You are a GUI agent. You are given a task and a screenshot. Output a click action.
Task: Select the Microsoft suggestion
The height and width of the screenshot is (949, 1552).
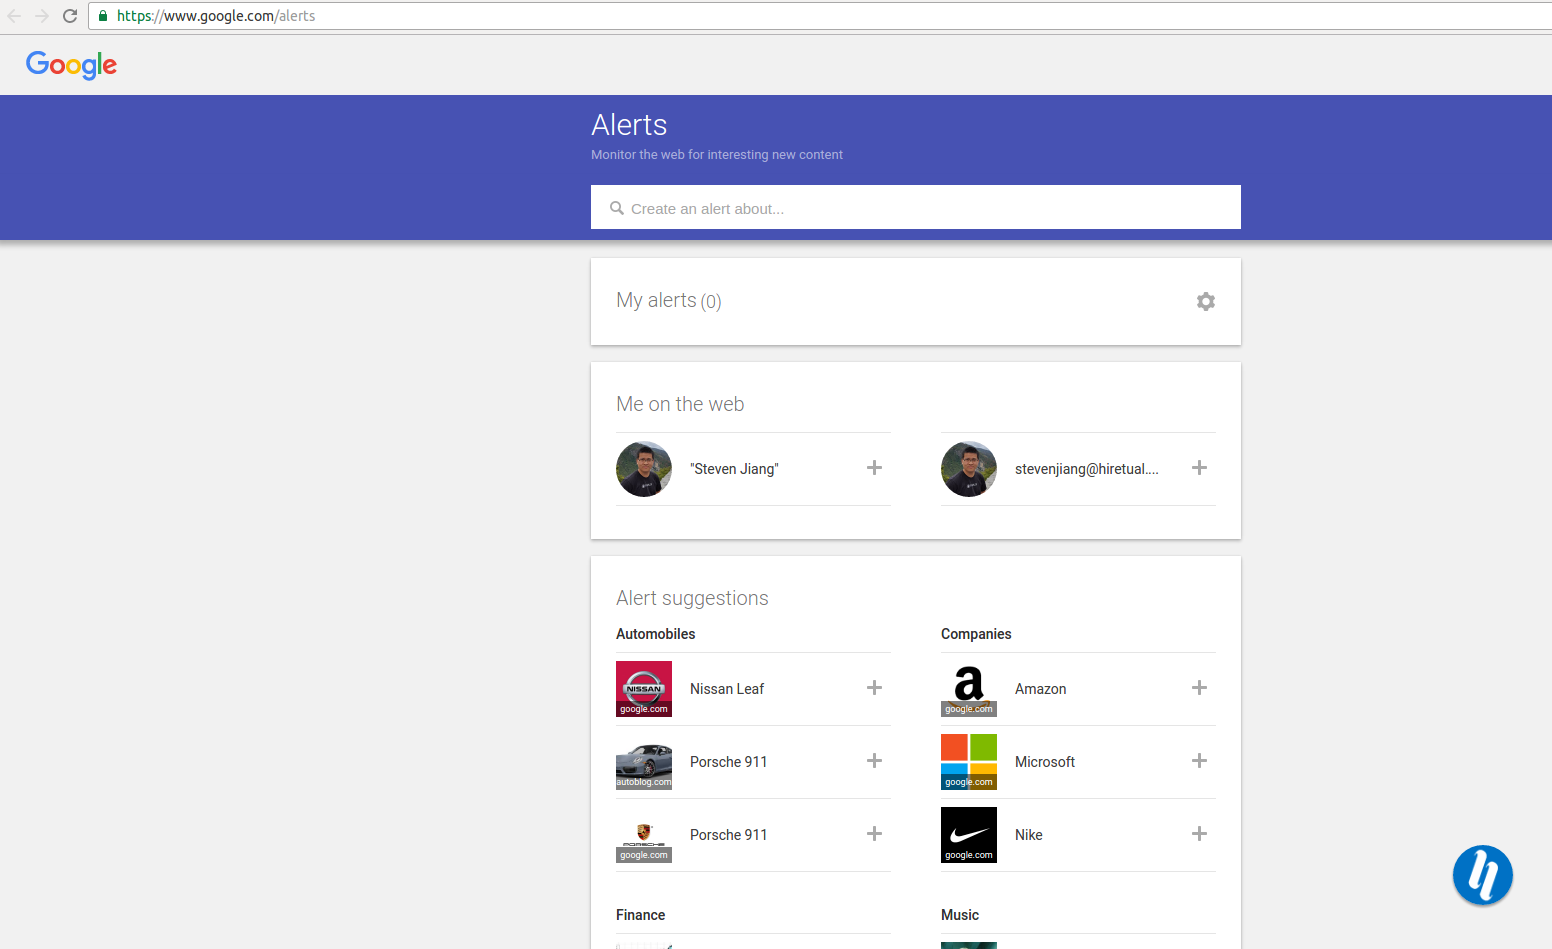(x=1045, y=762)
